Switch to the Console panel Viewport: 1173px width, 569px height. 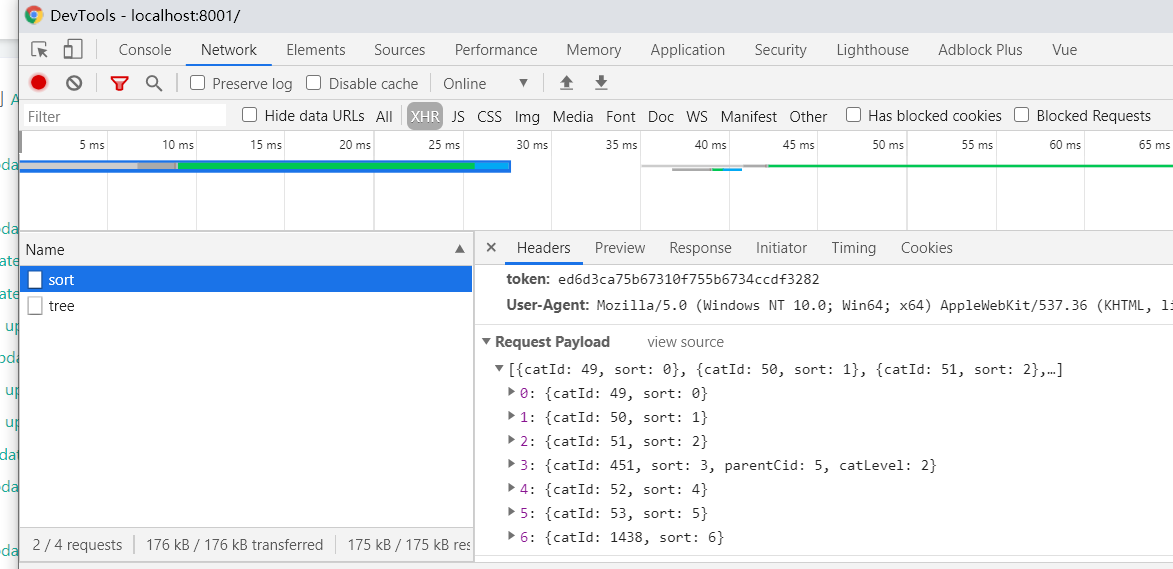click(145, 50)
